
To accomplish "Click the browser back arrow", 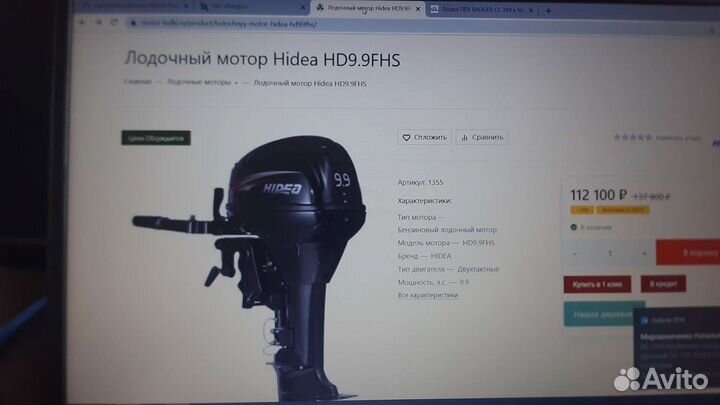I will pos(84,22).
